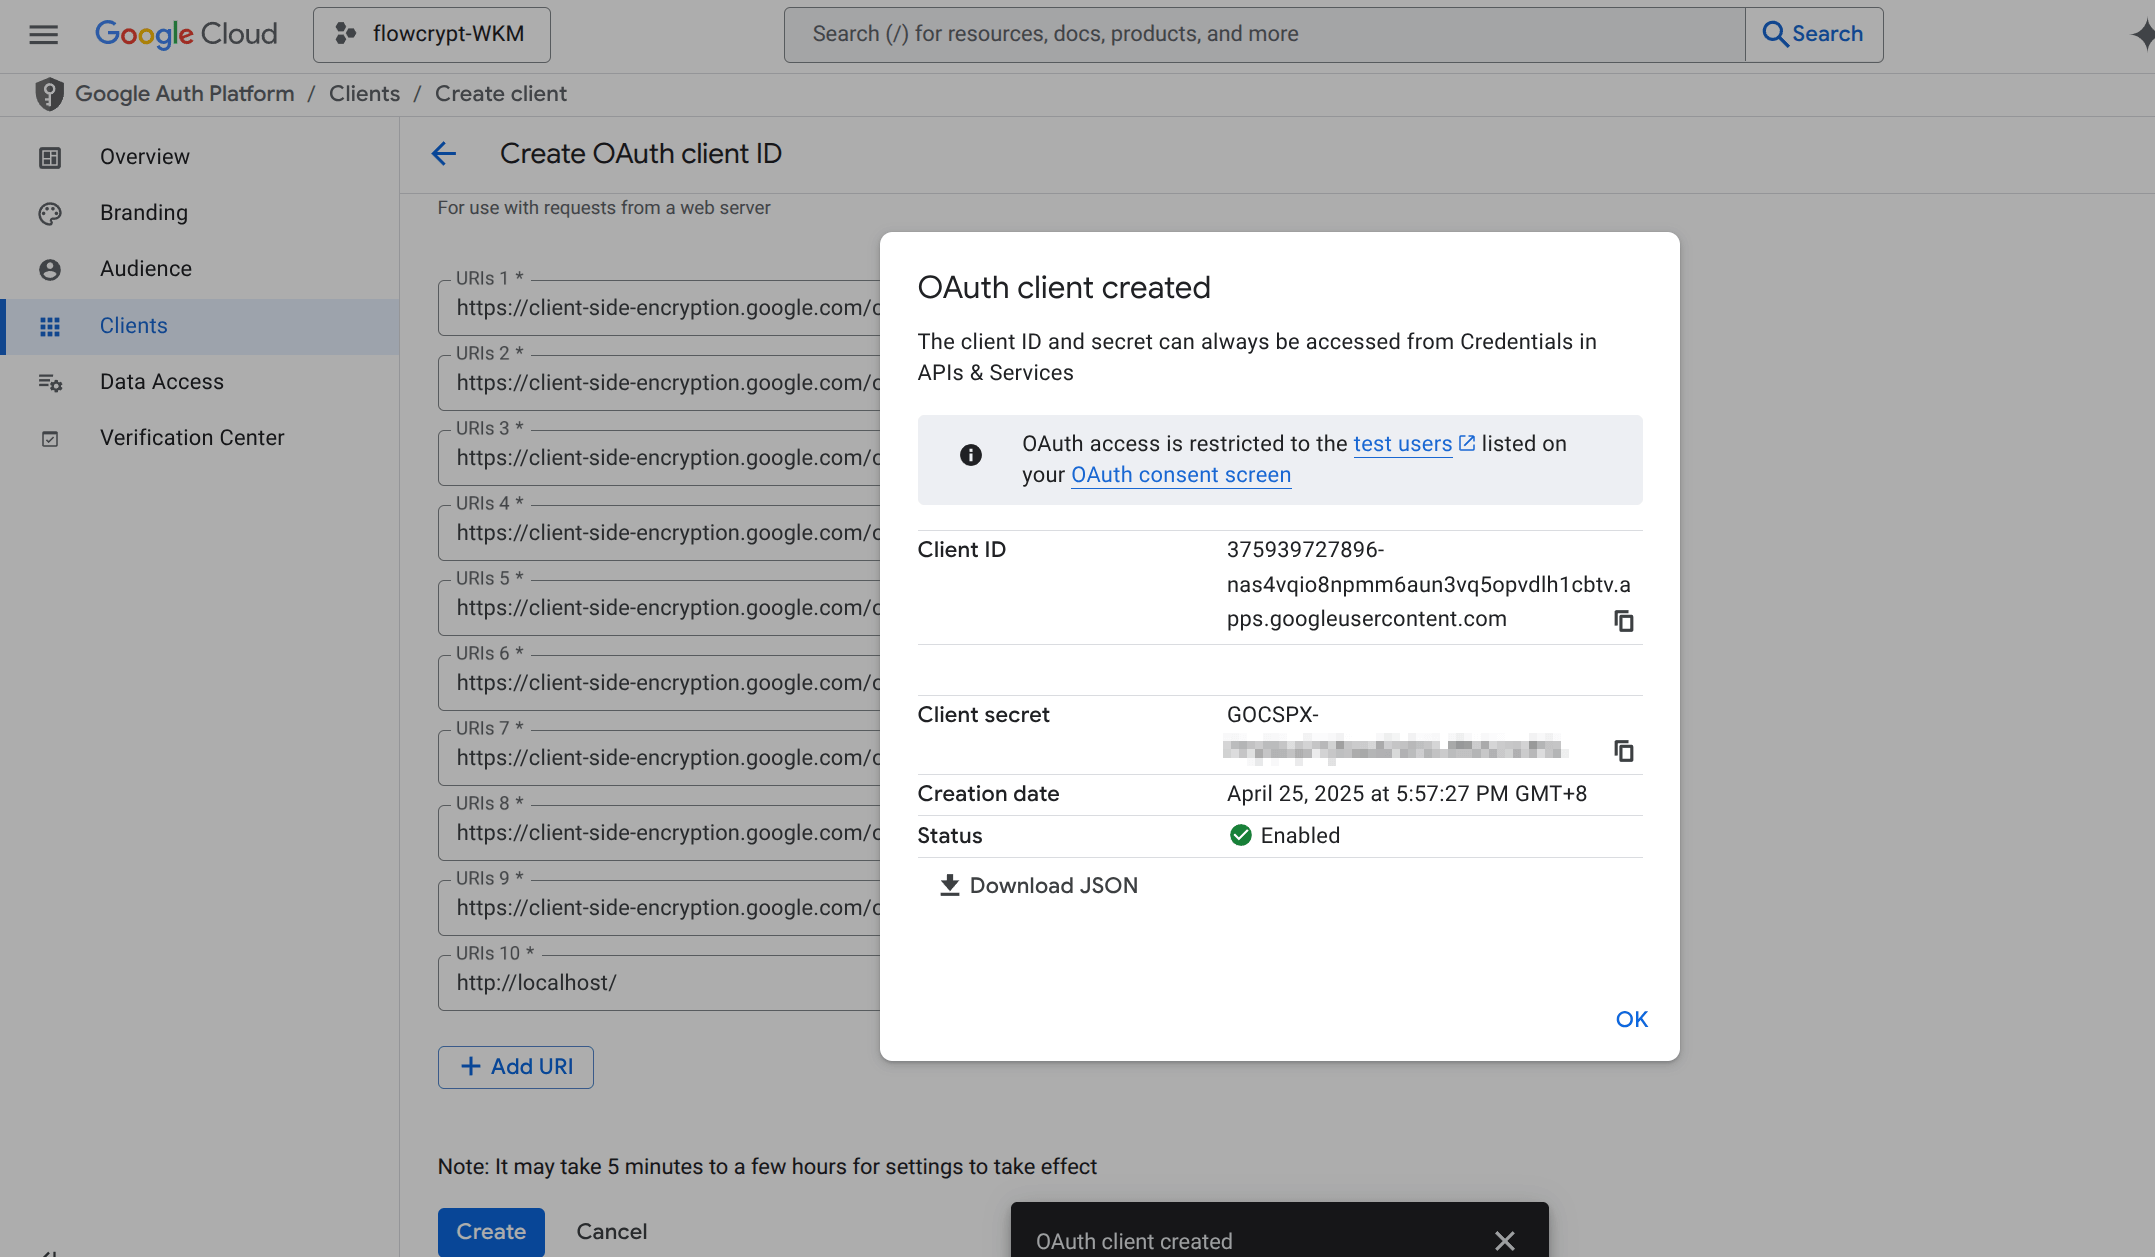The image size is (2155, 1257).
Task: Collapse the sidebar with bottom-left chevron
Action: point(48,1252)
